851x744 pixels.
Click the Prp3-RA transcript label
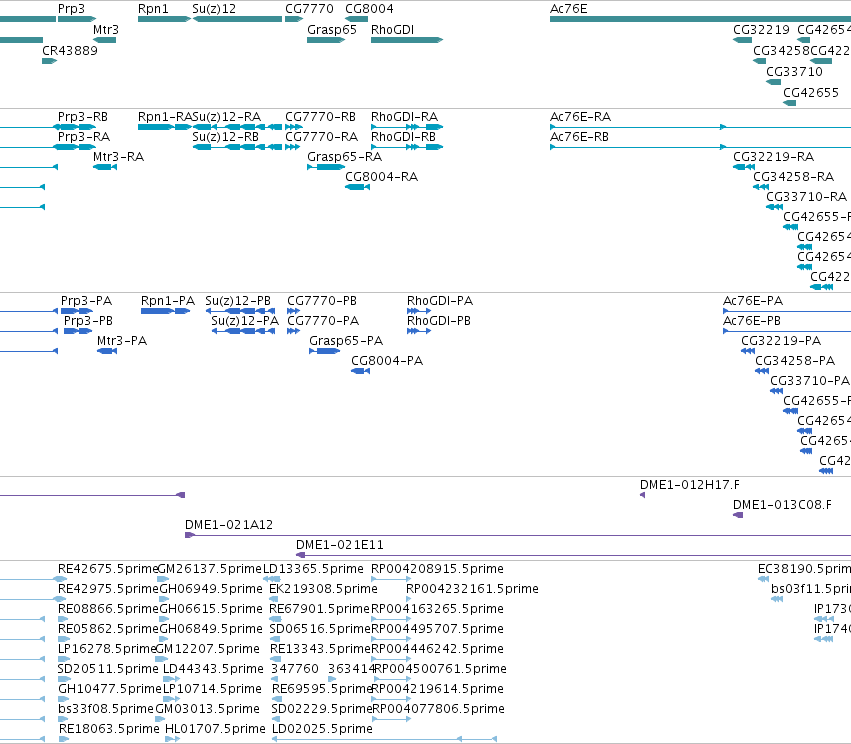point(84,137)
